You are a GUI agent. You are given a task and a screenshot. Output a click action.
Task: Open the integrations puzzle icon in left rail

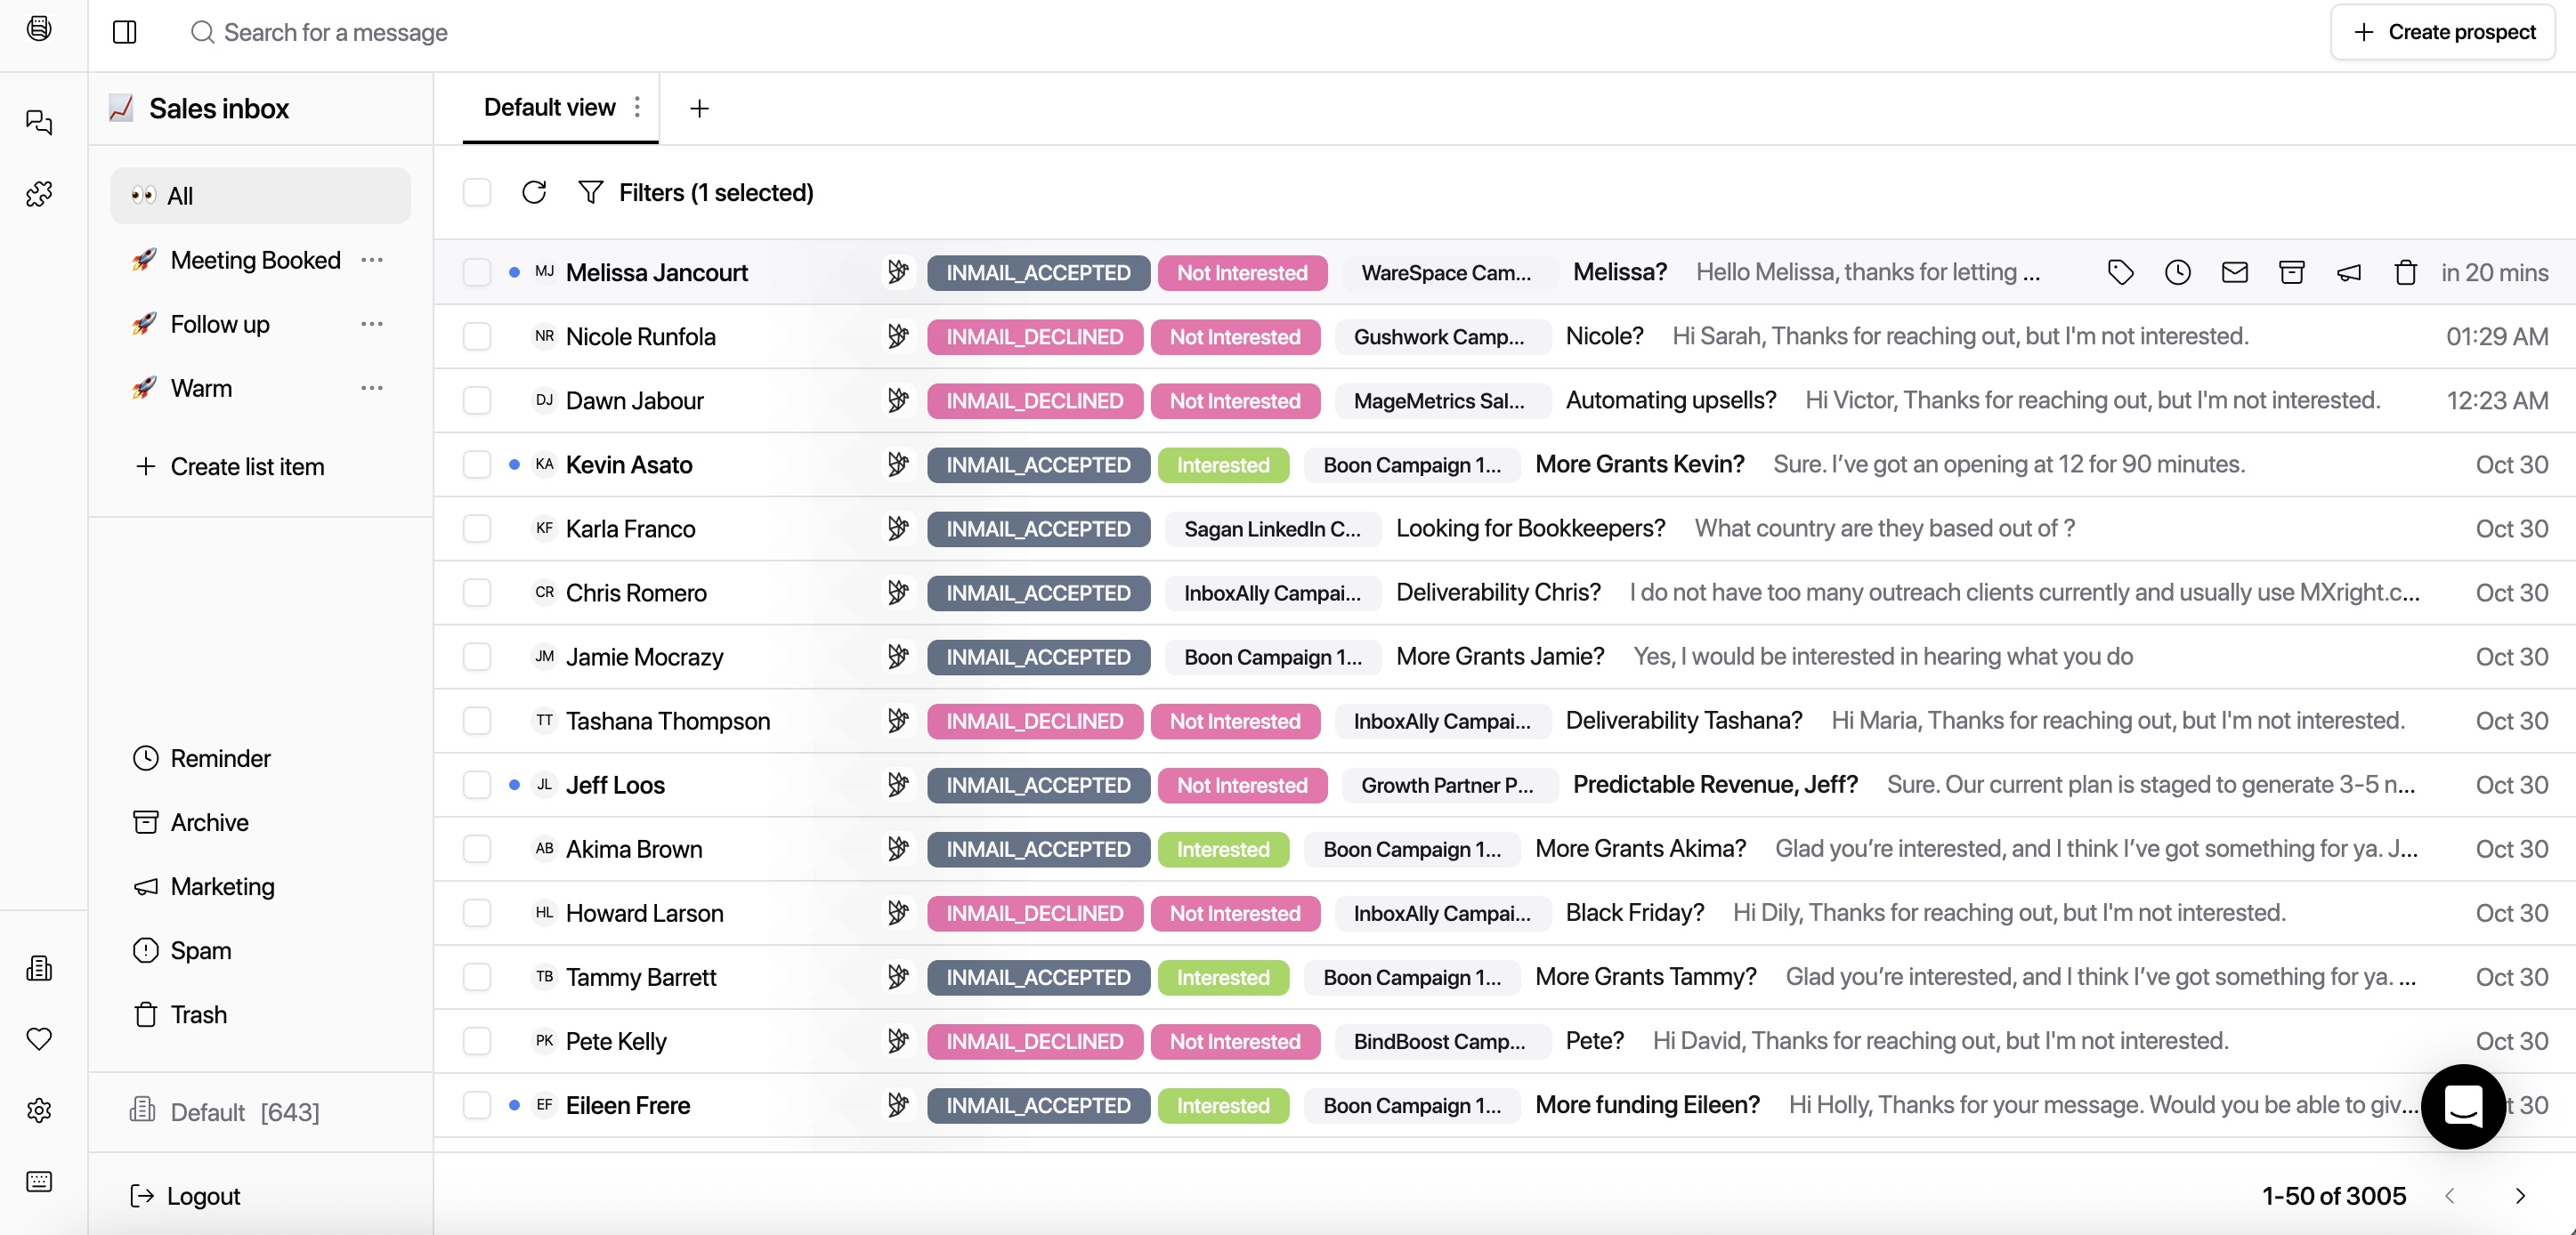[39, 194]
